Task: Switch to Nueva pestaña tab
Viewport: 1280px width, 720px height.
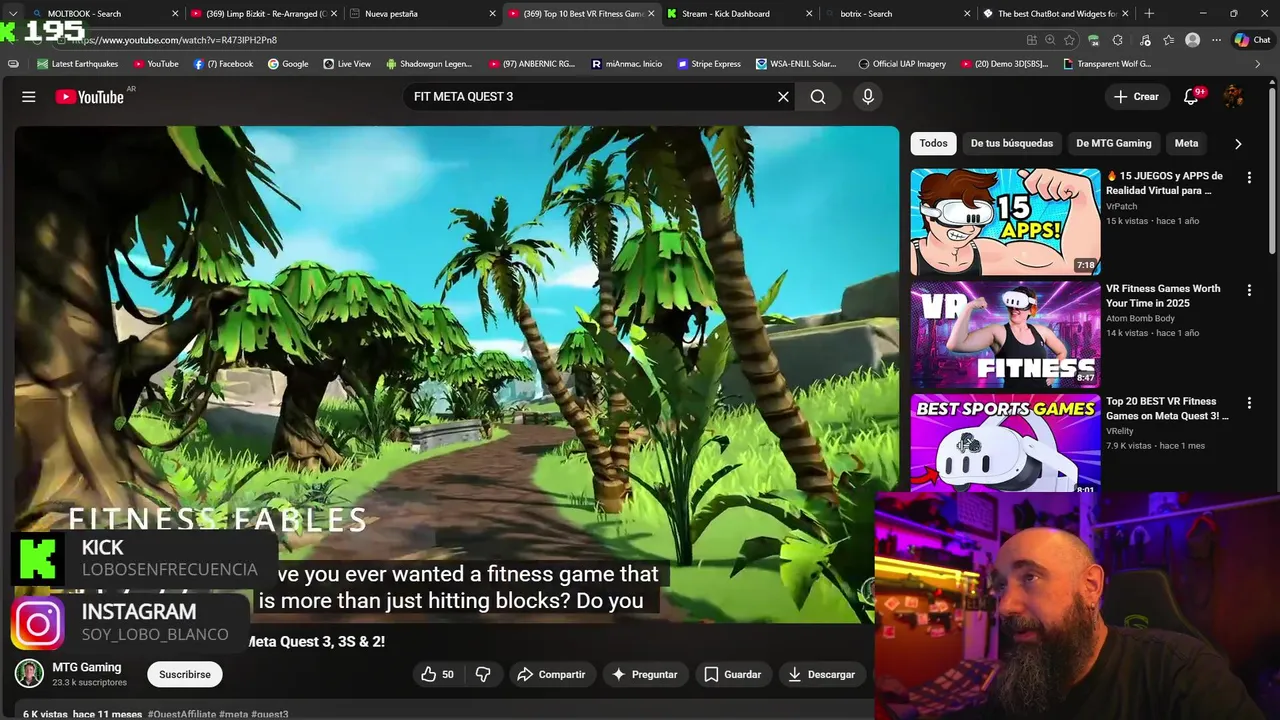Action: [x=420, y=14]
